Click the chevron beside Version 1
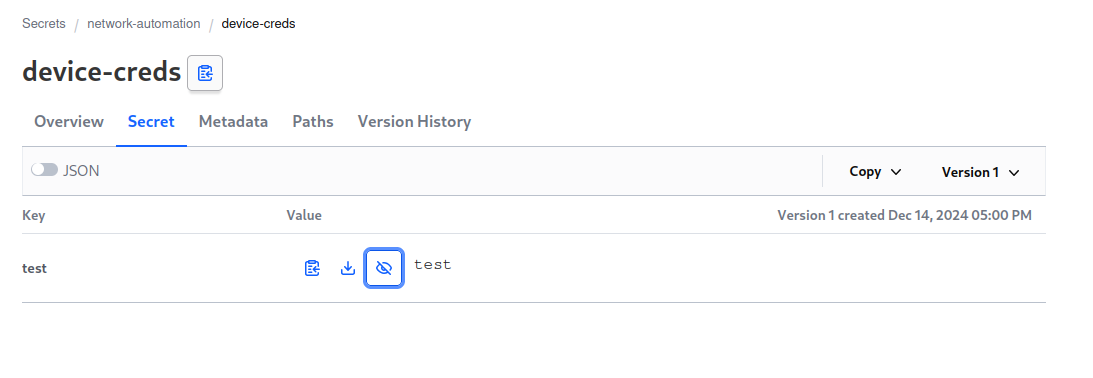Image resolution: width=1093 pixels, height=378 pixels. pyautogui.click(x=1014, y=172)
